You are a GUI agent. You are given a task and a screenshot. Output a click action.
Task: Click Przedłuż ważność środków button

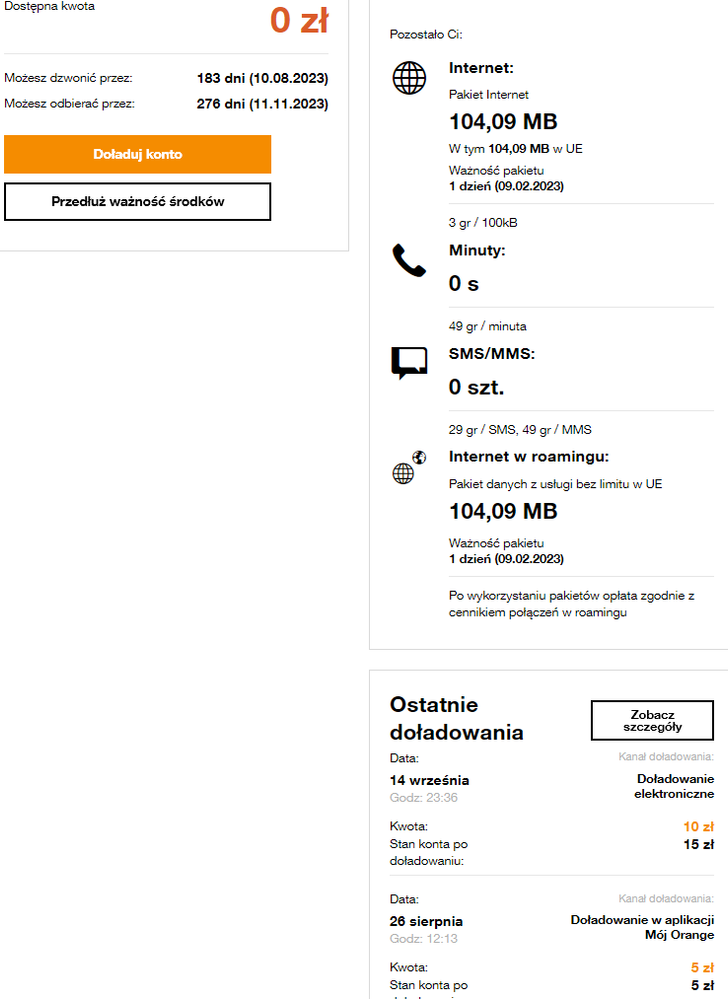138,201
